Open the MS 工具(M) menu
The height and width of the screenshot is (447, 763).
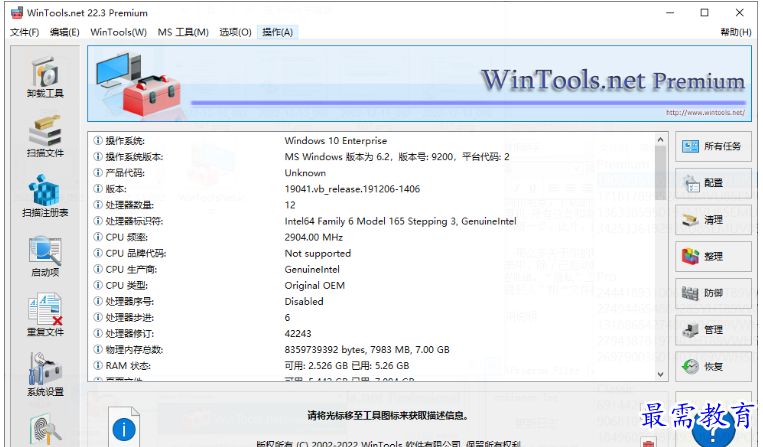pos(183,32)
